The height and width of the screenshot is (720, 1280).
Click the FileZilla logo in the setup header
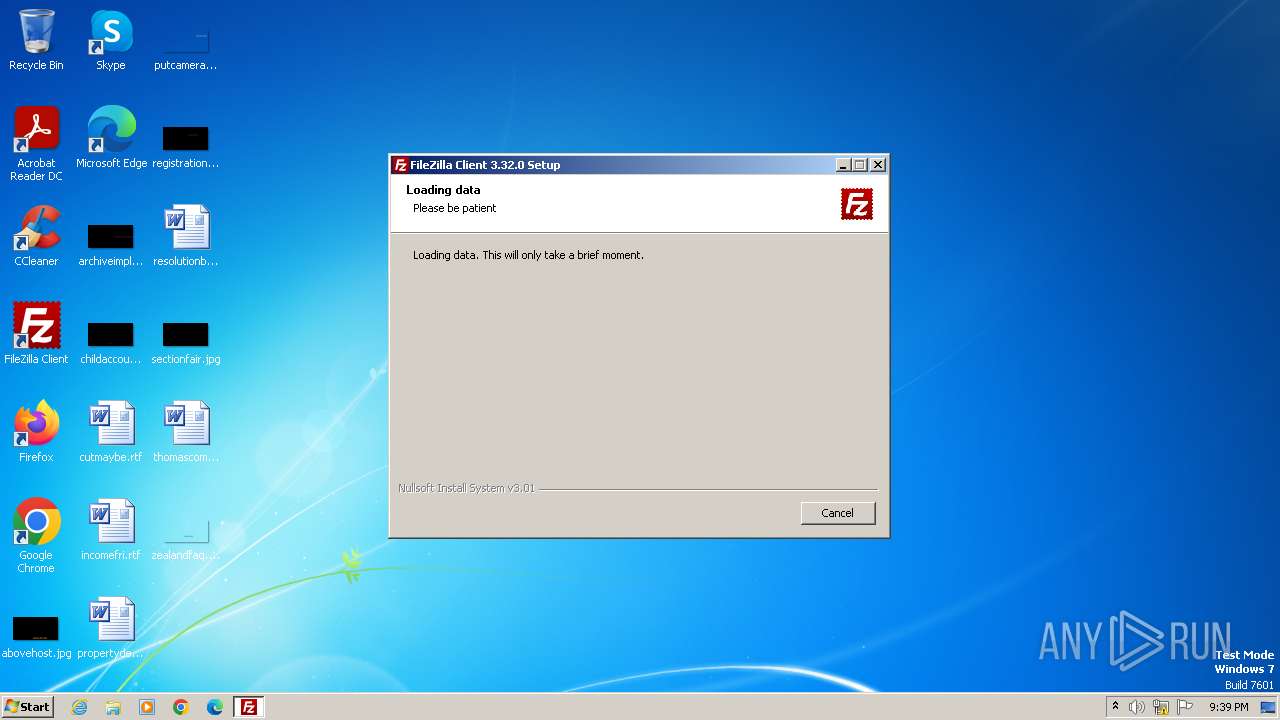tap(857, 204)
